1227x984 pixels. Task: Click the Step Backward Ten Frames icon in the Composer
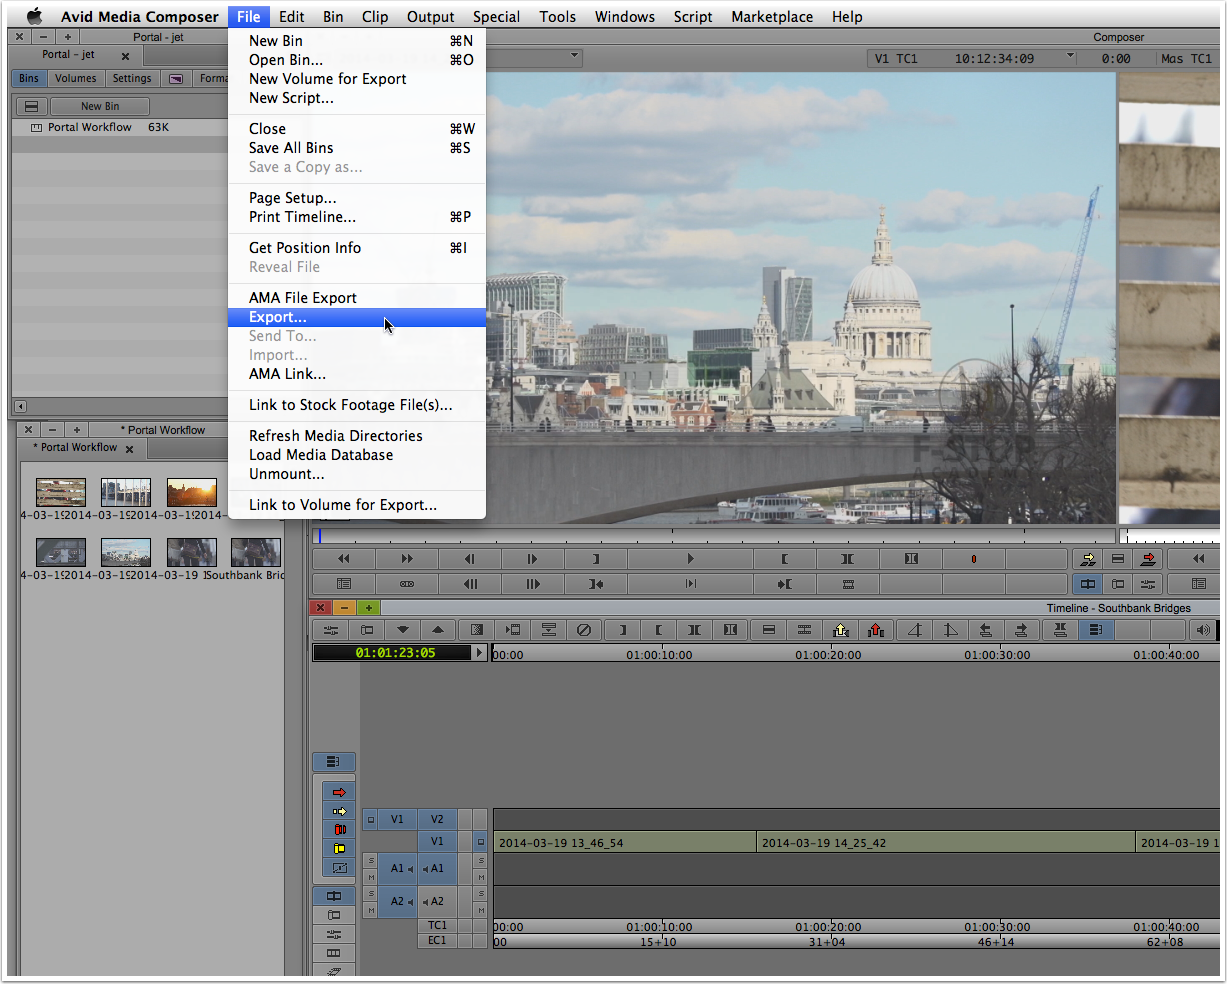point(470,584)
